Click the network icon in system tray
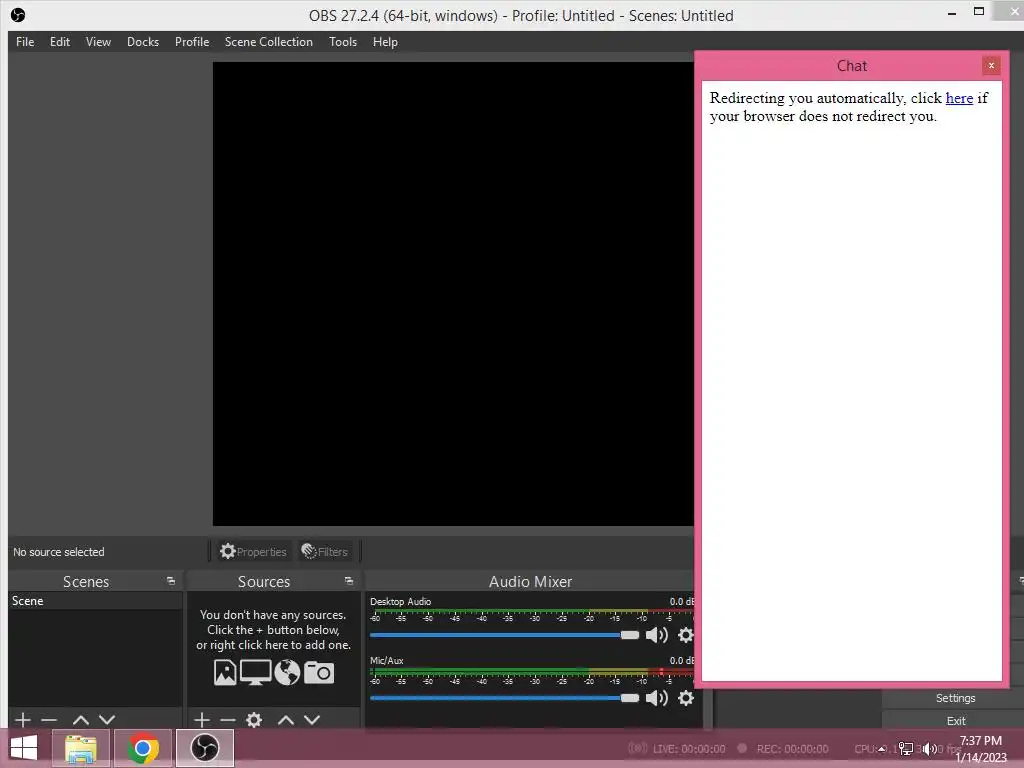 pyautogui.click(x=906, y=749)
